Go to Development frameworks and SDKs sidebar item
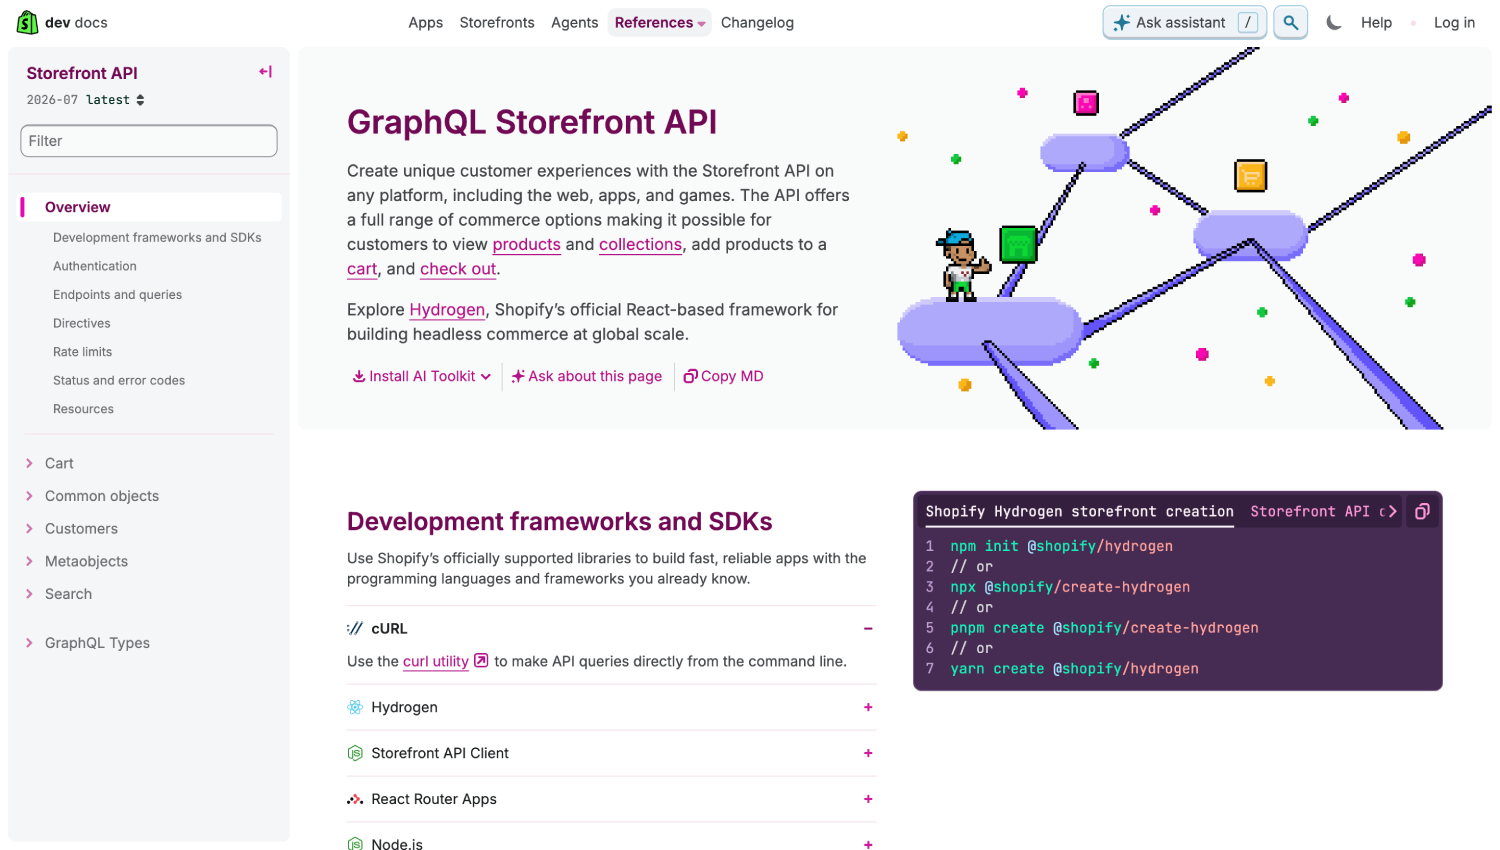Image resolution: width=1500 pixels, height=850 pixels. coord(157,237)
